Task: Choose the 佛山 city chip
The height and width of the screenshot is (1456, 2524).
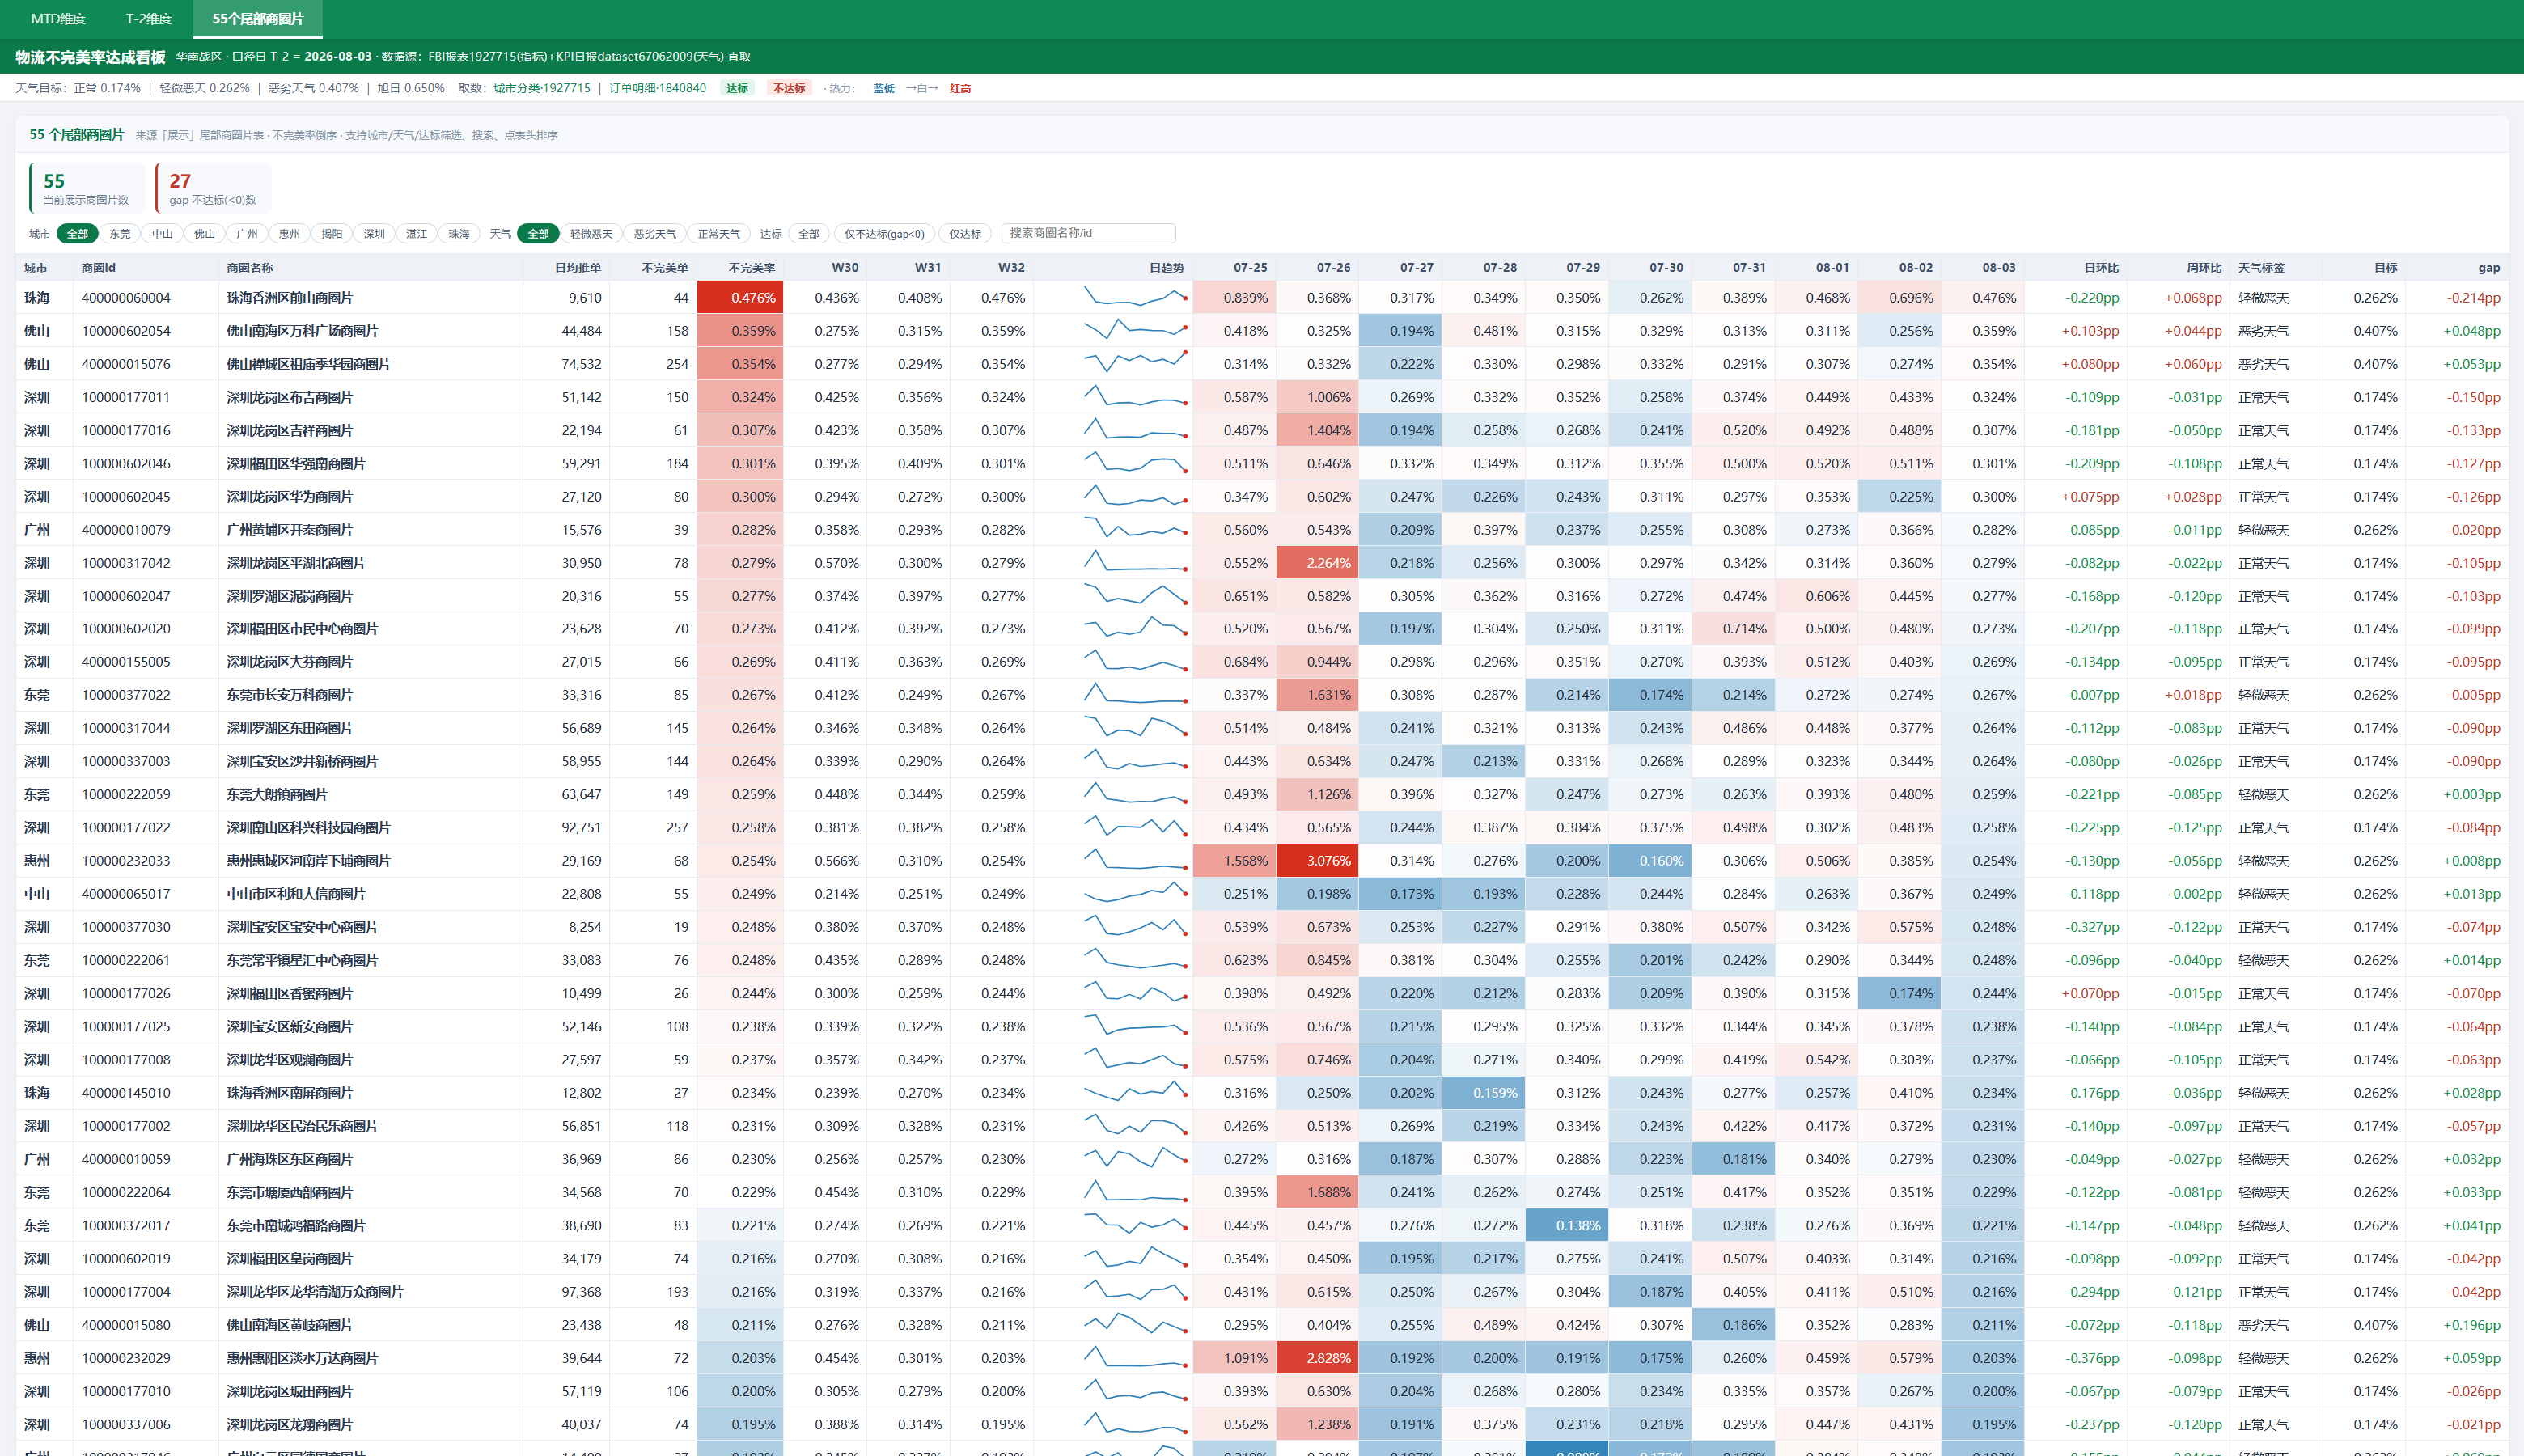Action: [x=204, y=234]
